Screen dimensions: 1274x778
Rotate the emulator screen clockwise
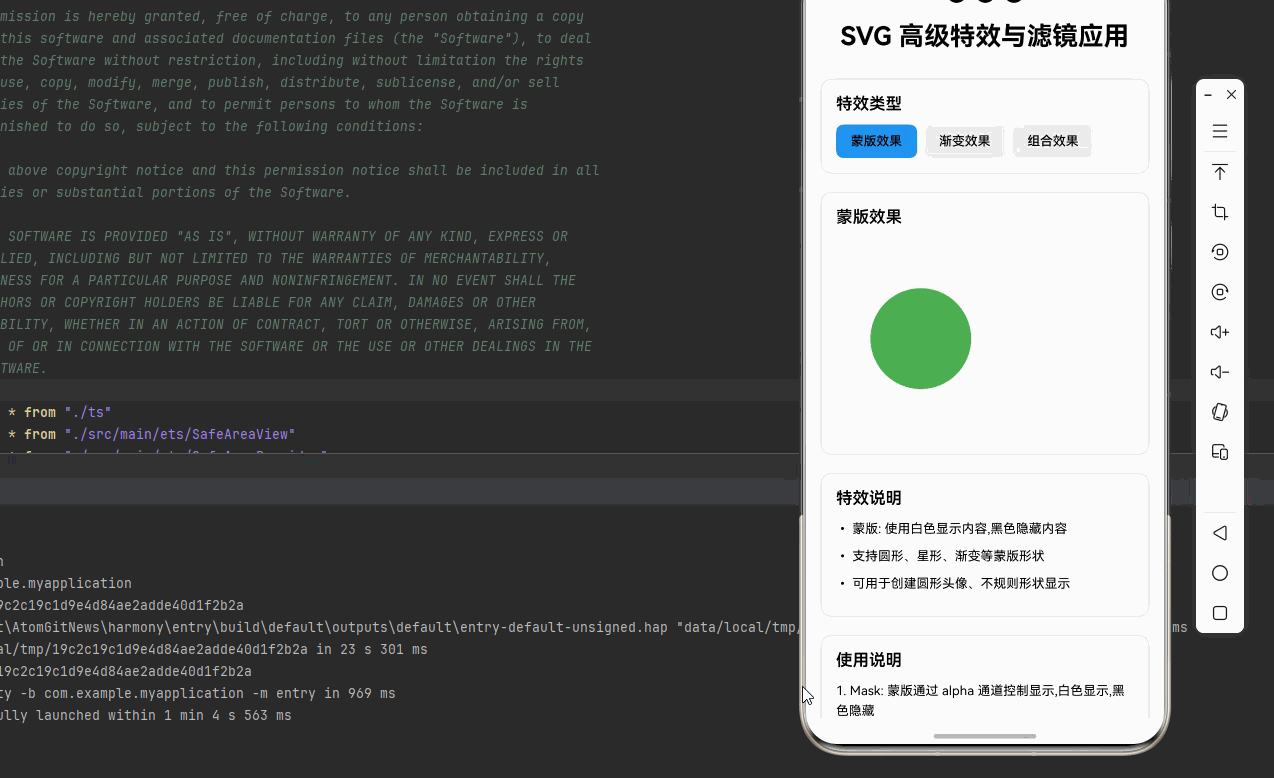tap(1219, 292)
